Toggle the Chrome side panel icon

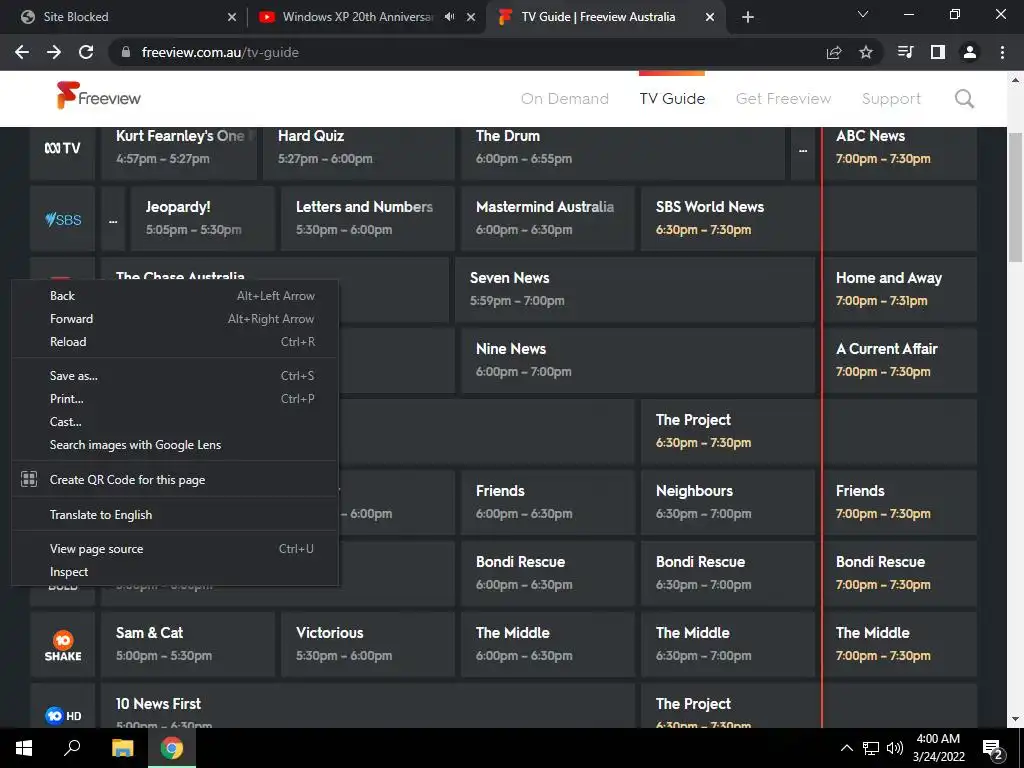pos(938,52)
